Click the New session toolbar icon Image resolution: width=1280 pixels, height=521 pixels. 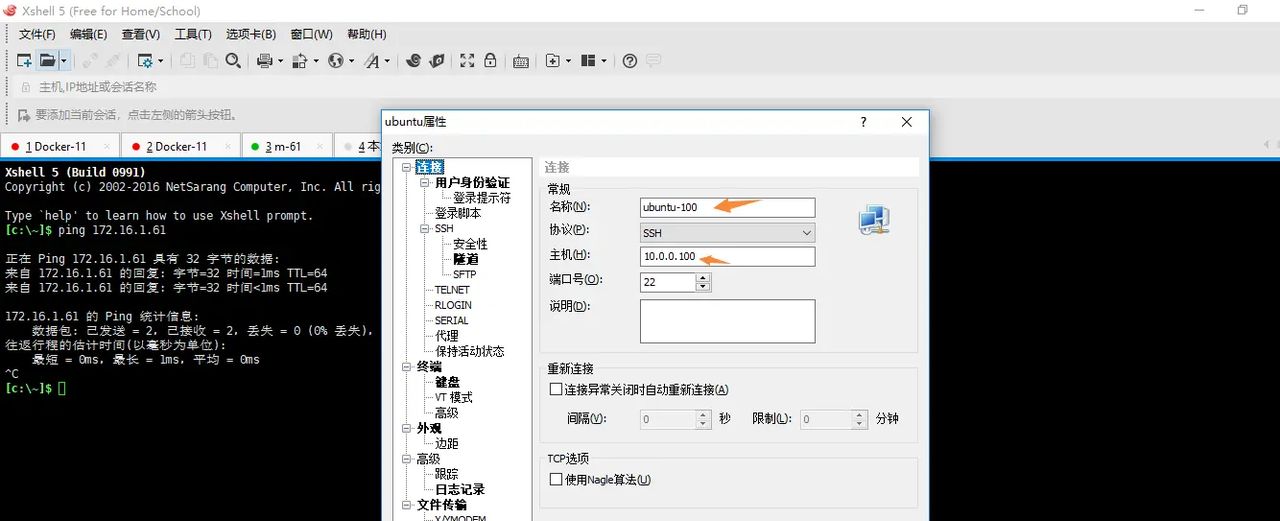point(24,61)
